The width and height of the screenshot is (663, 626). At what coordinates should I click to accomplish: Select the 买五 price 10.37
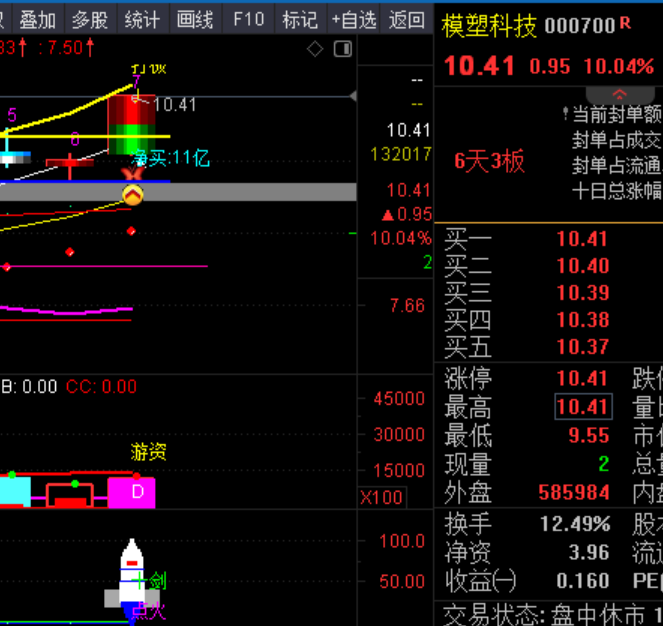tap(583, 347)
